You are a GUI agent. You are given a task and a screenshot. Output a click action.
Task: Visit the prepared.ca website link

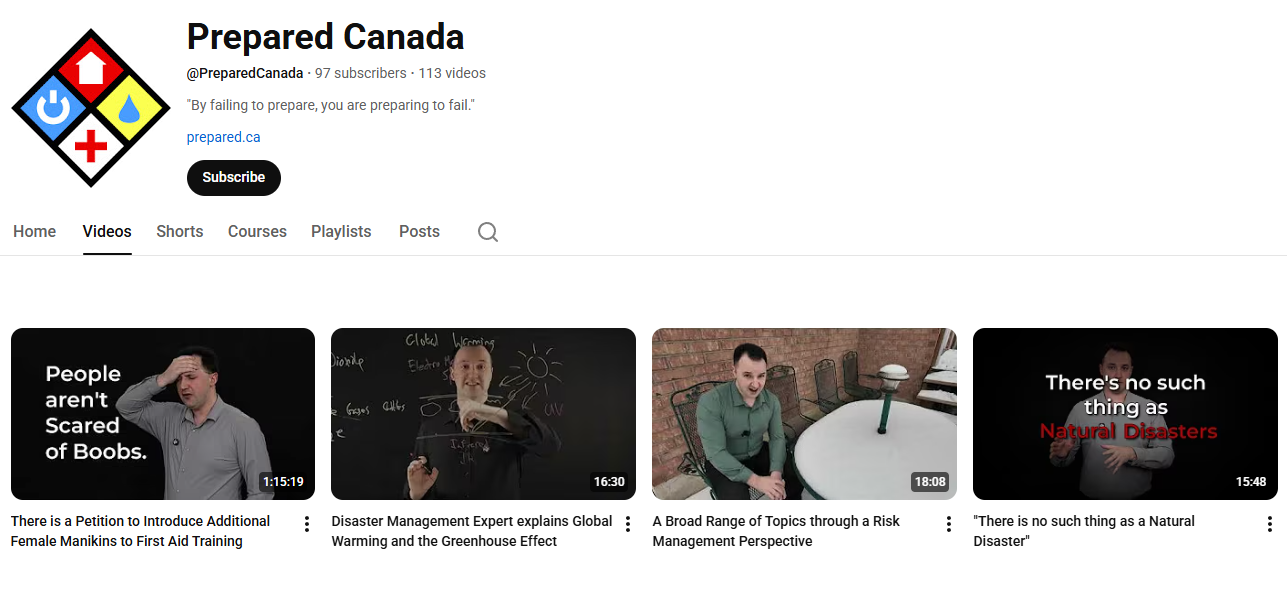pos(223,137)
